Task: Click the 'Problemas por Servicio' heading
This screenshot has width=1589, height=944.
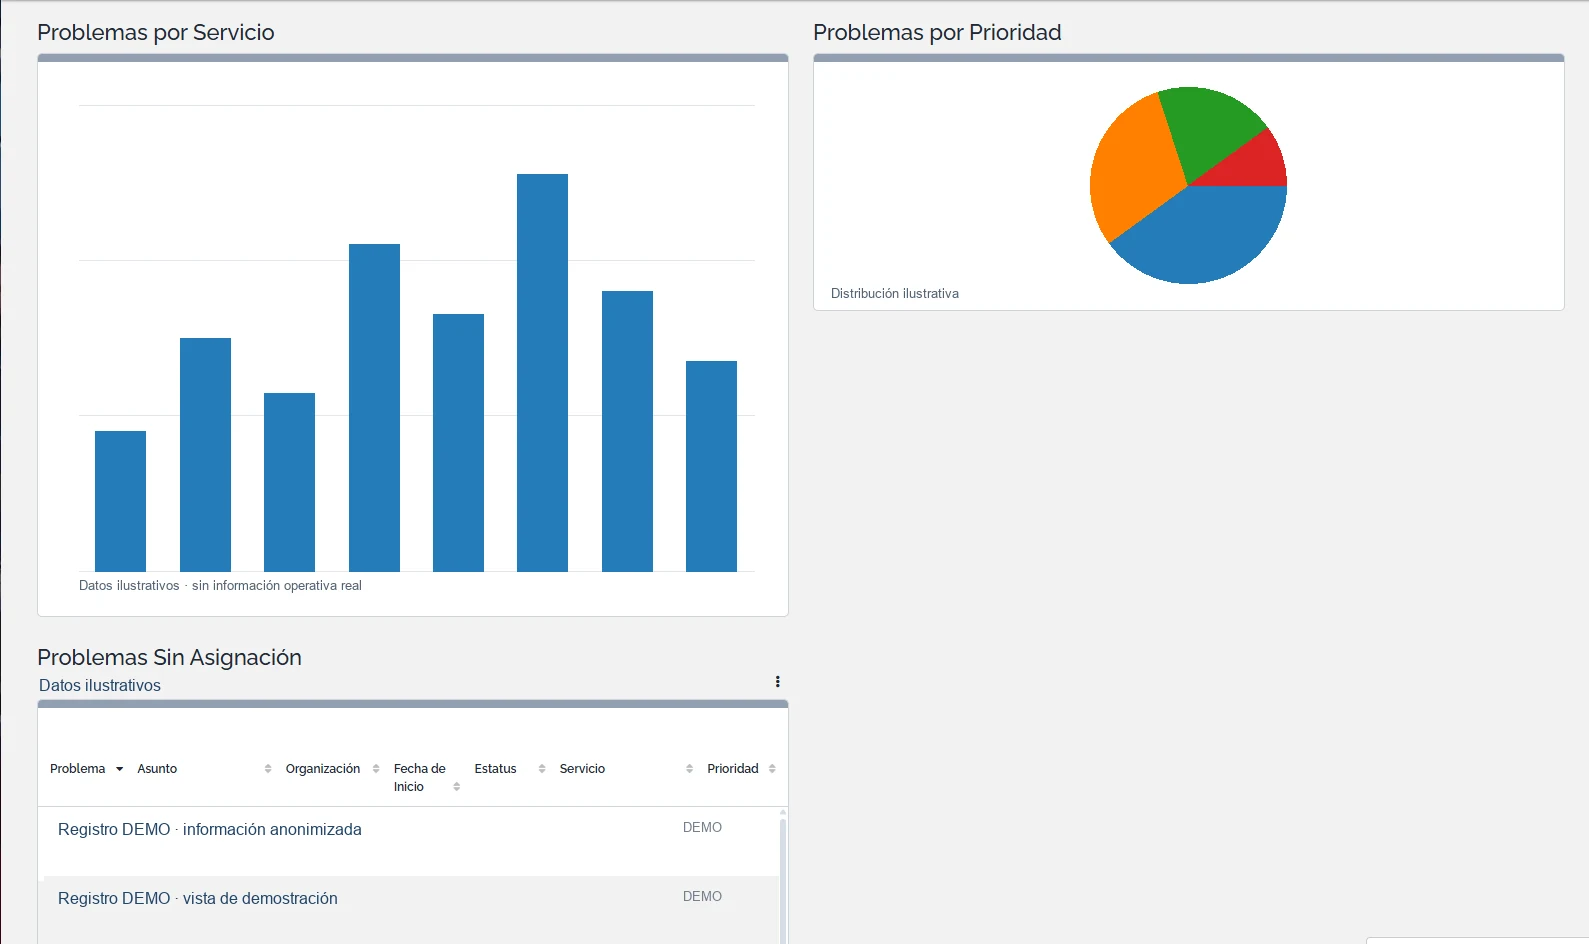Action: (x=156, y=33)
